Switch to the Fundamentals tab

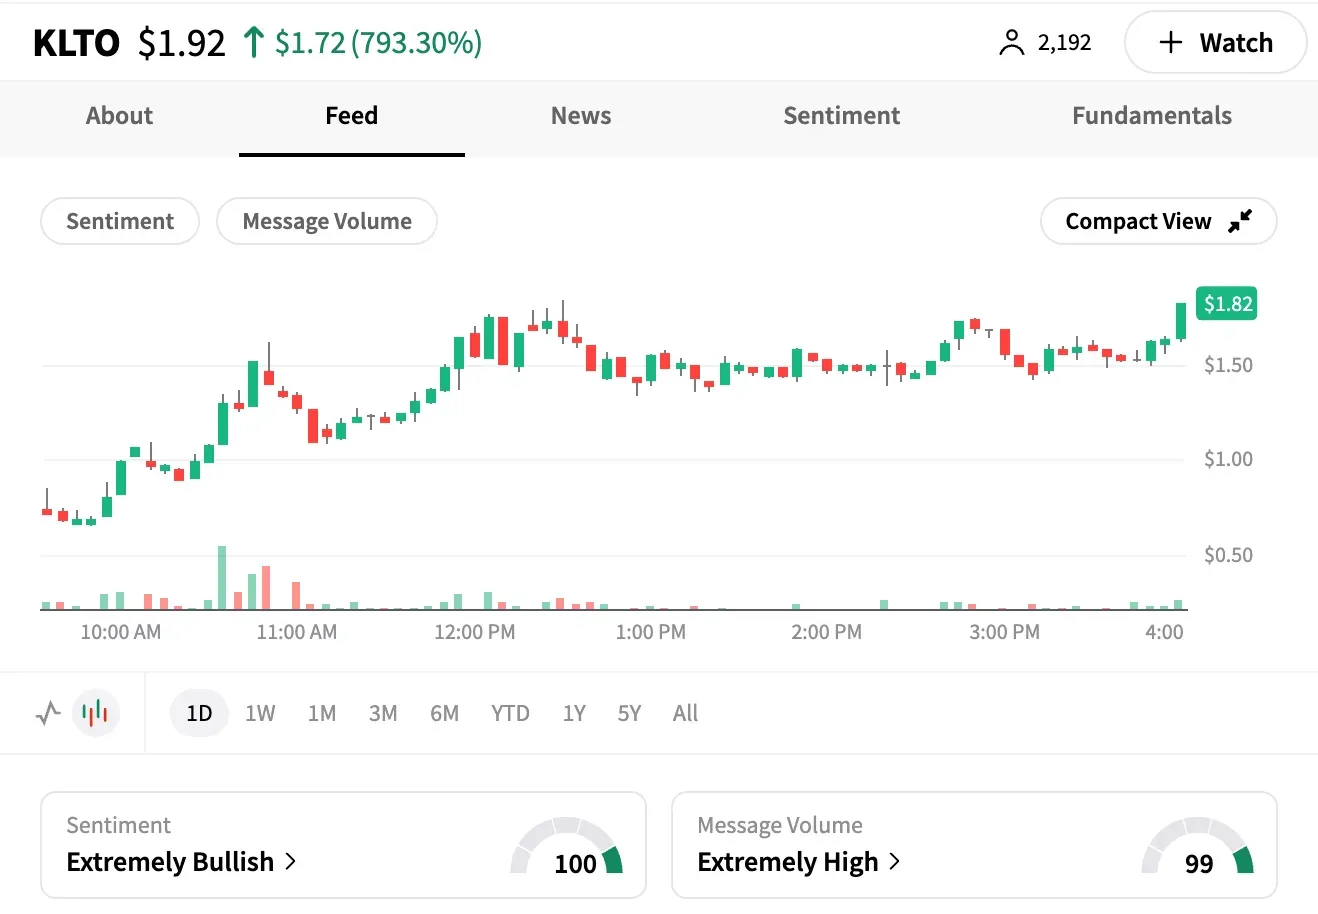[x=1151, y=116]
